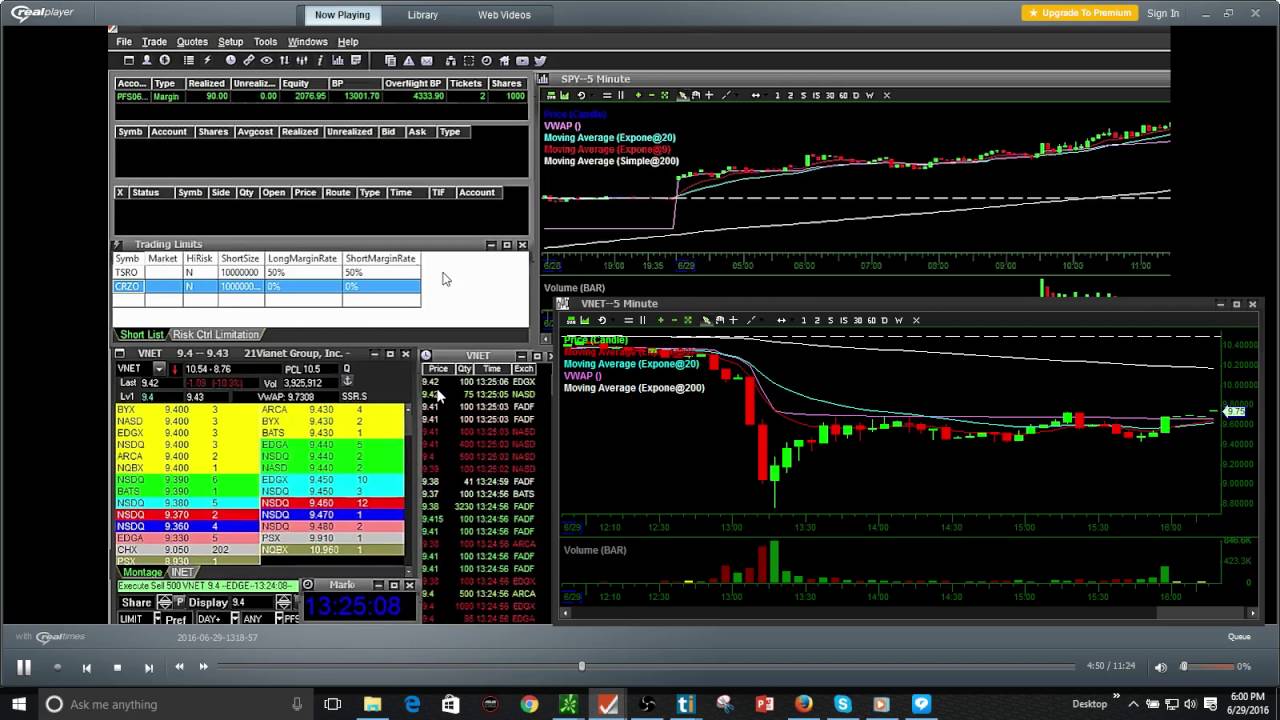This screenshot has height=720, width=1280.
Task: Click green plus zoom-in on SPY chart
Action: pos(638,95)
